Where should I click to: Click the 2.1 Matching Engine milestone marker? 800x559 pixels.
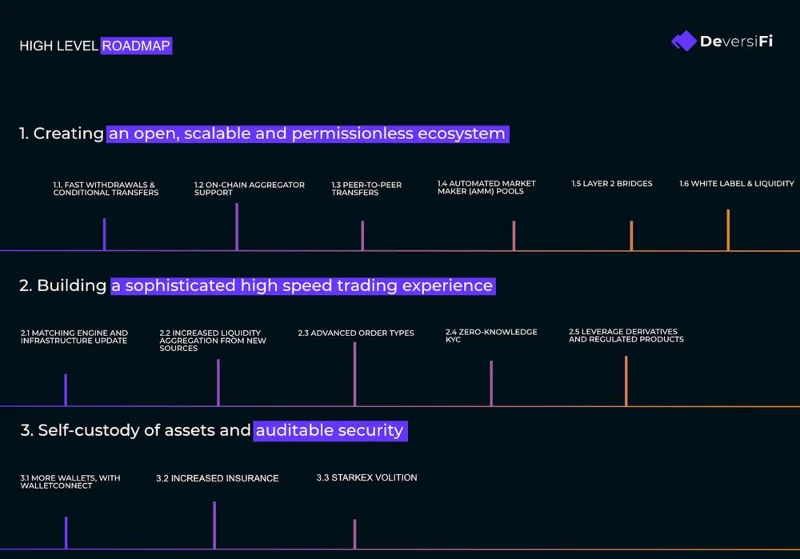(x=65, y=390)
